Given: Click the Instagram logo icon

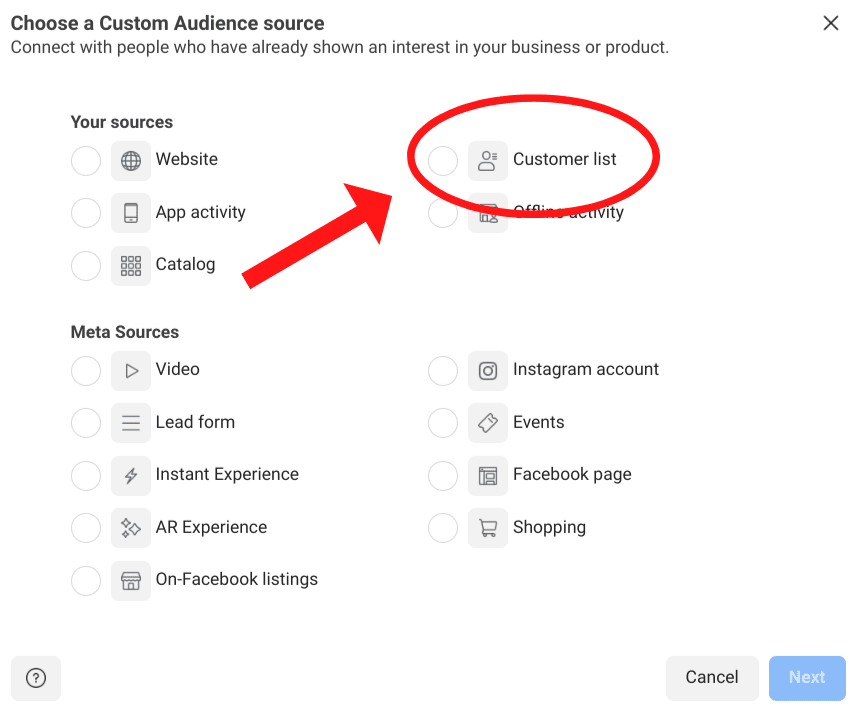Looking at the screenshot, I should coord(488,370).
